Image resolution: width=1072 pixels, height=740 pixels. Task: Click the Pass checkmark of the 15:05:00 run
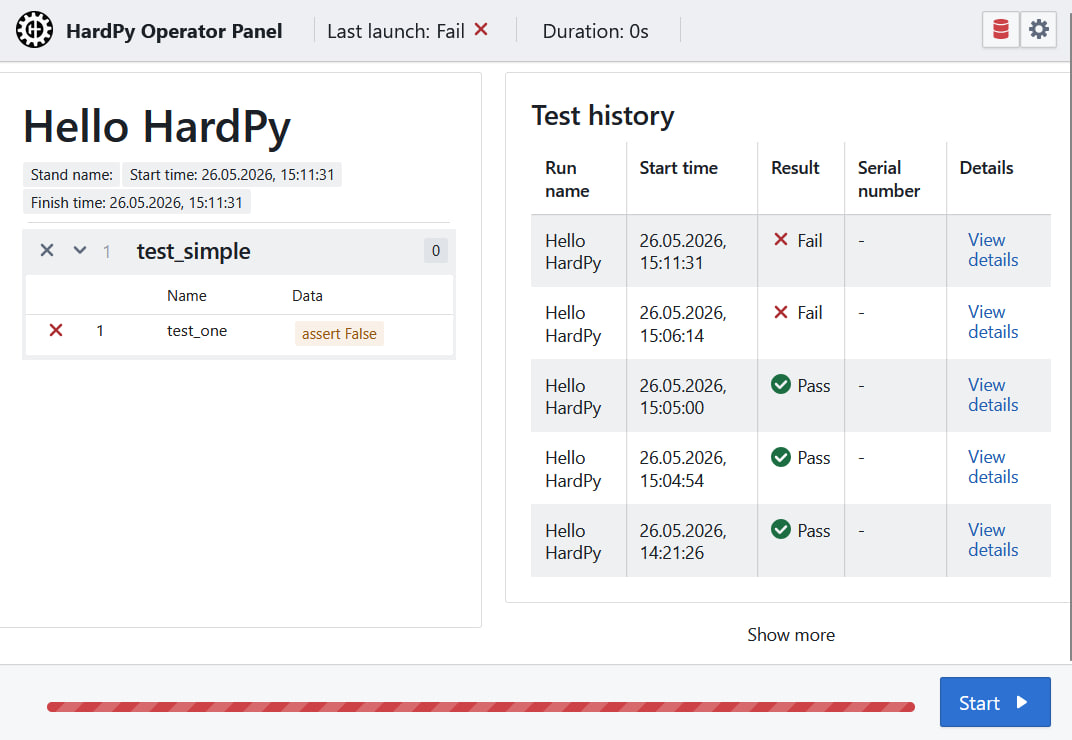(x=781, y=384)
